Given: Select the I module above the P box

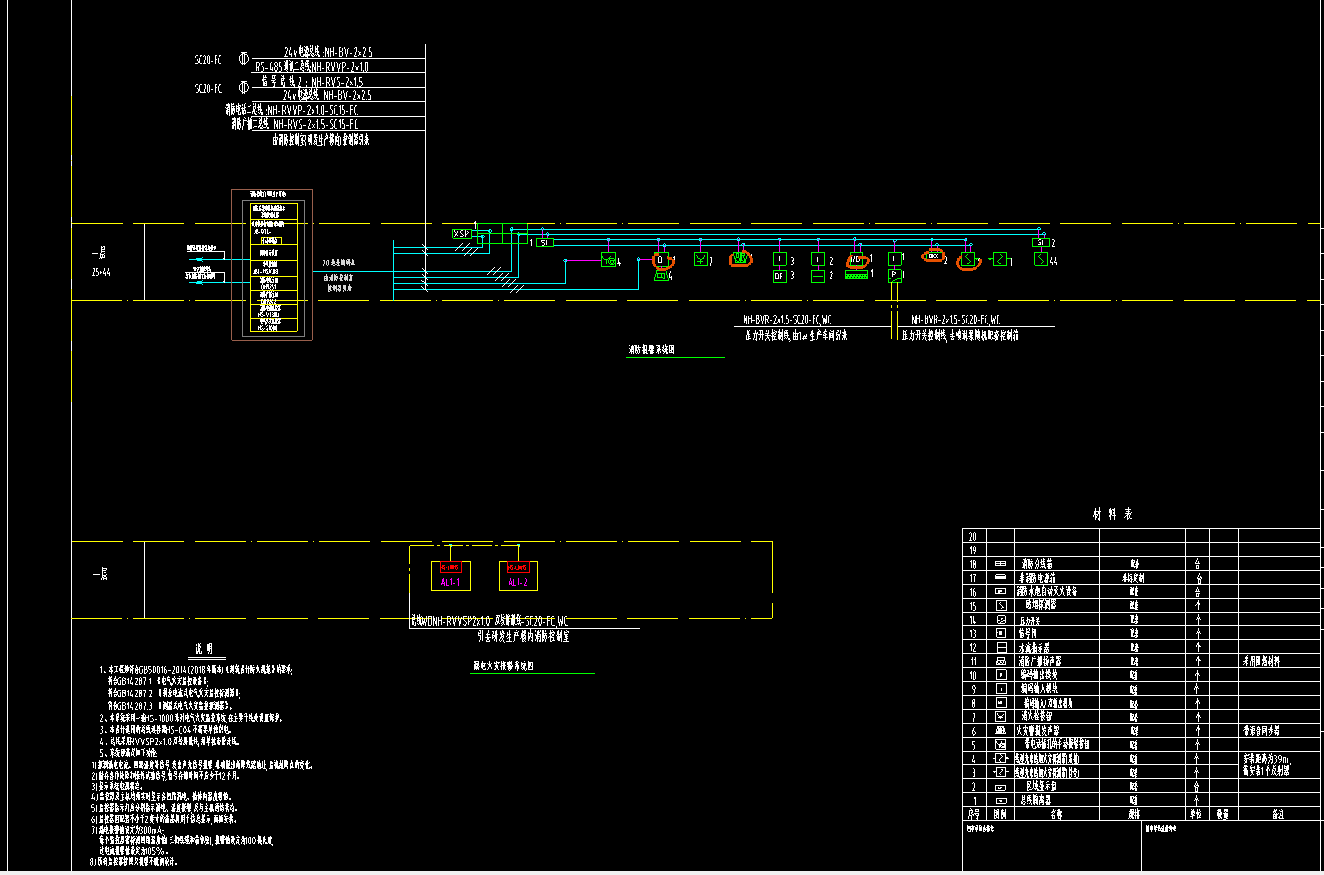Looking at the screenshot, I should coord(894,259).
